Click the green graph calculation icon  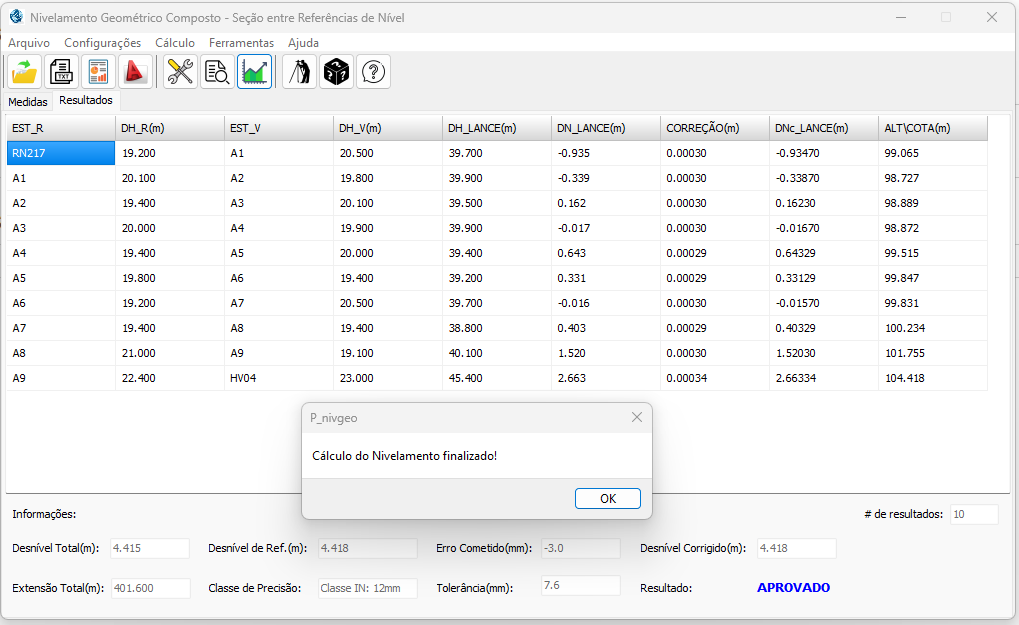(254, 71)
